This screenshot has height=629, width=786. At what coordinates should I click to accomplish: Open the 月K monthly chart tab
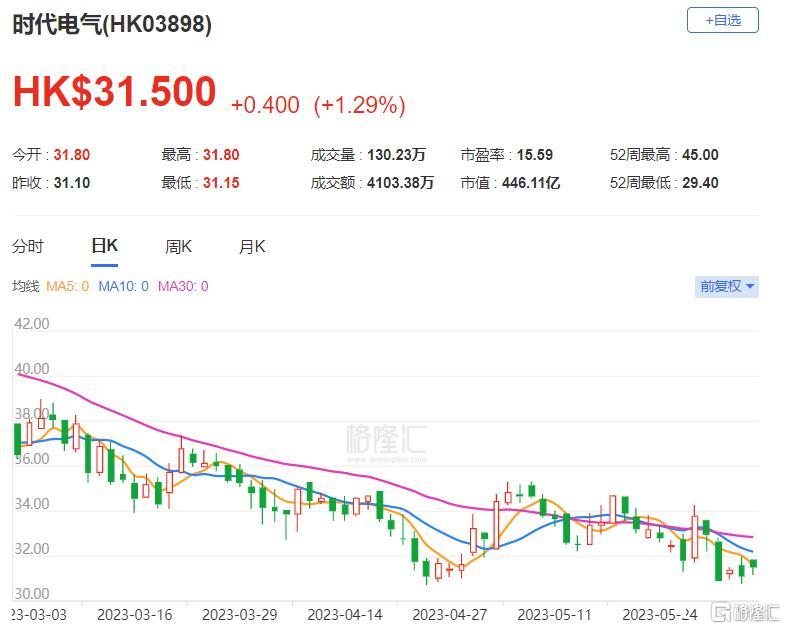[x=252, y=247]
